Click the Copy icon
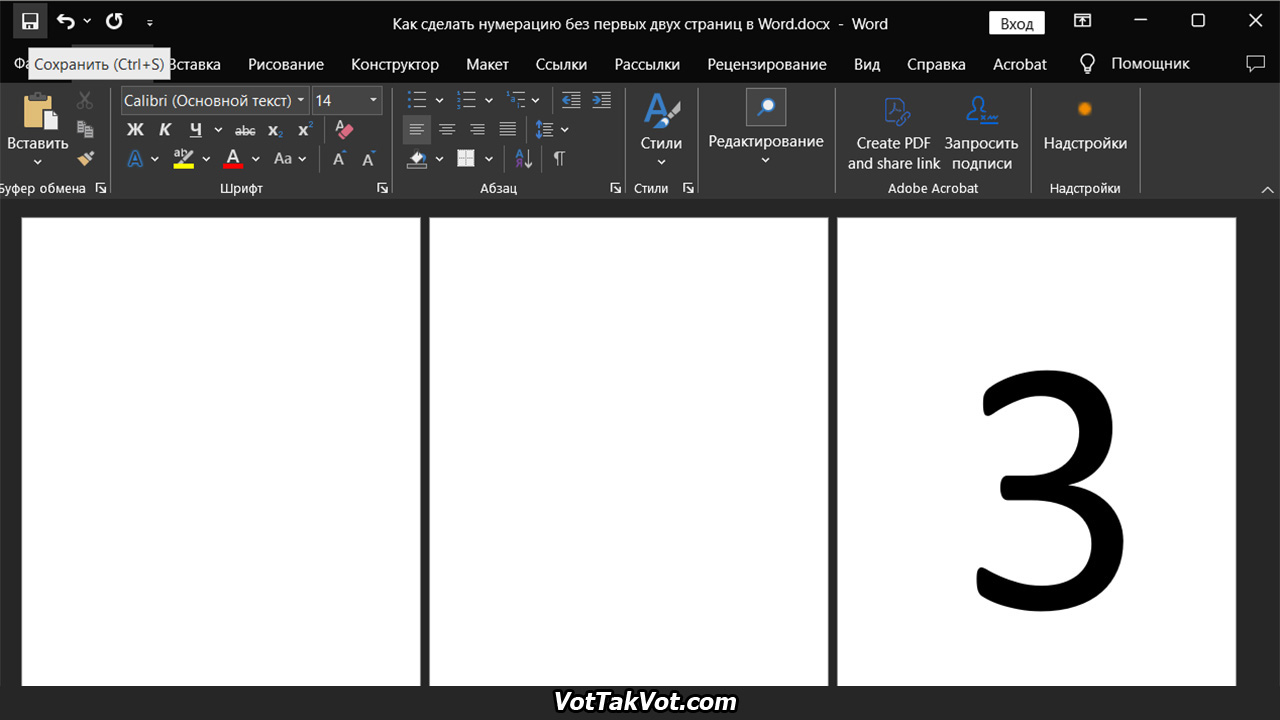Screen dimensions: 1280x720 85,129
